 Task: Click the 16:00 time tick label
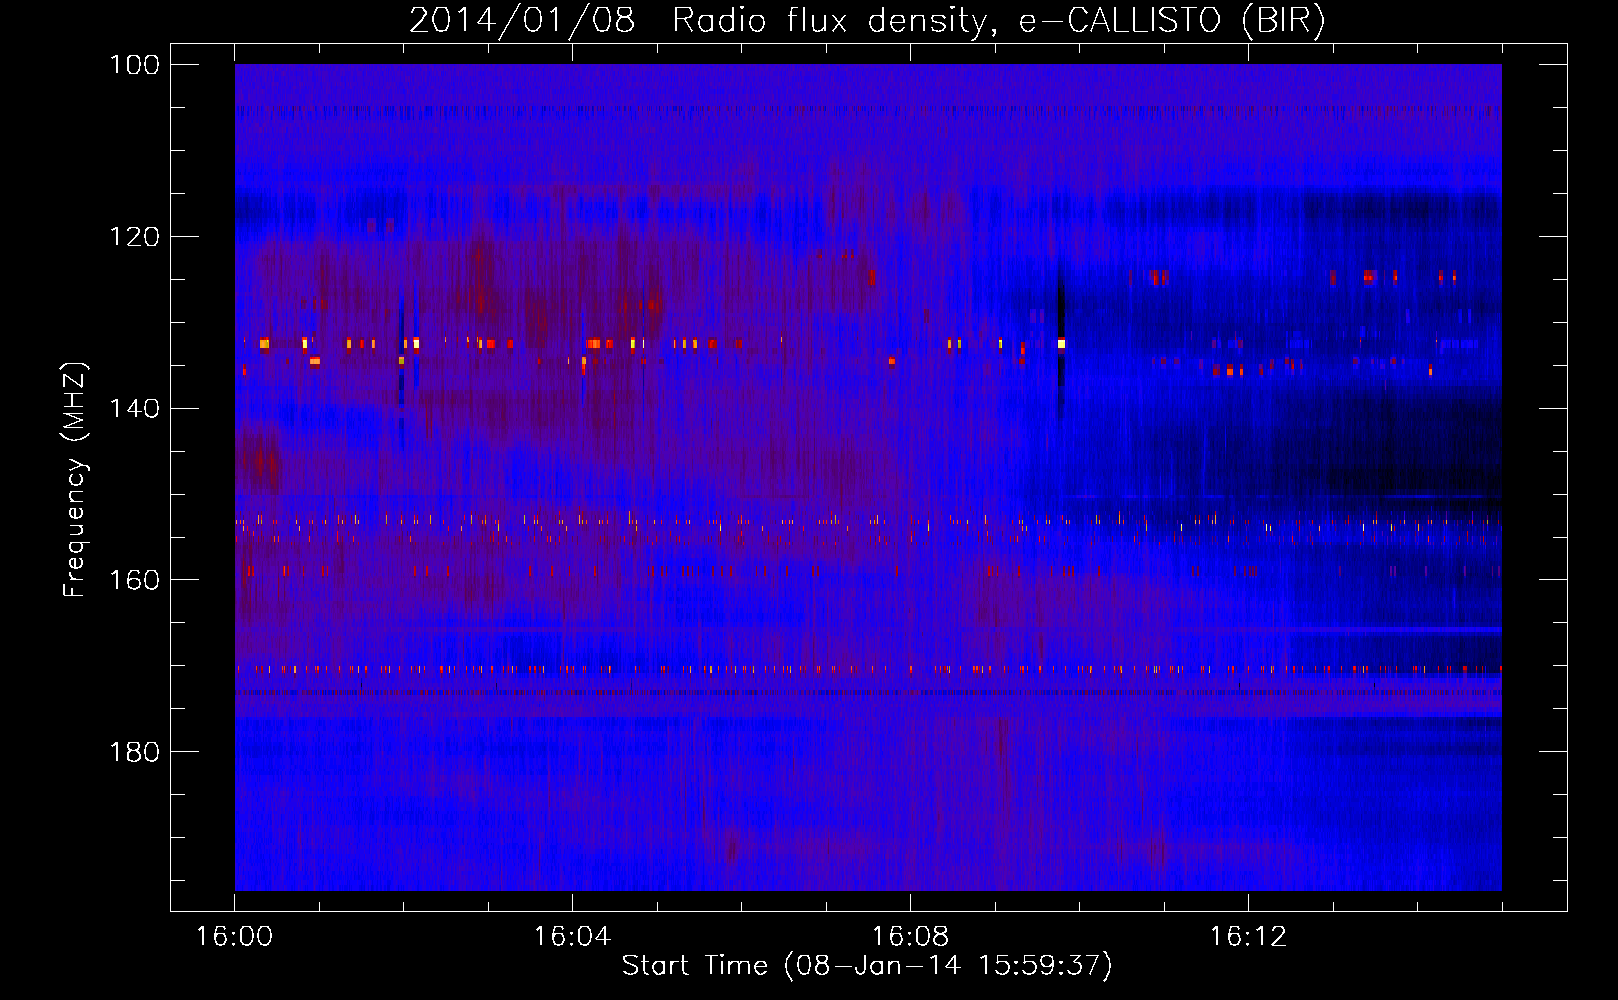[x=235, y=937]
